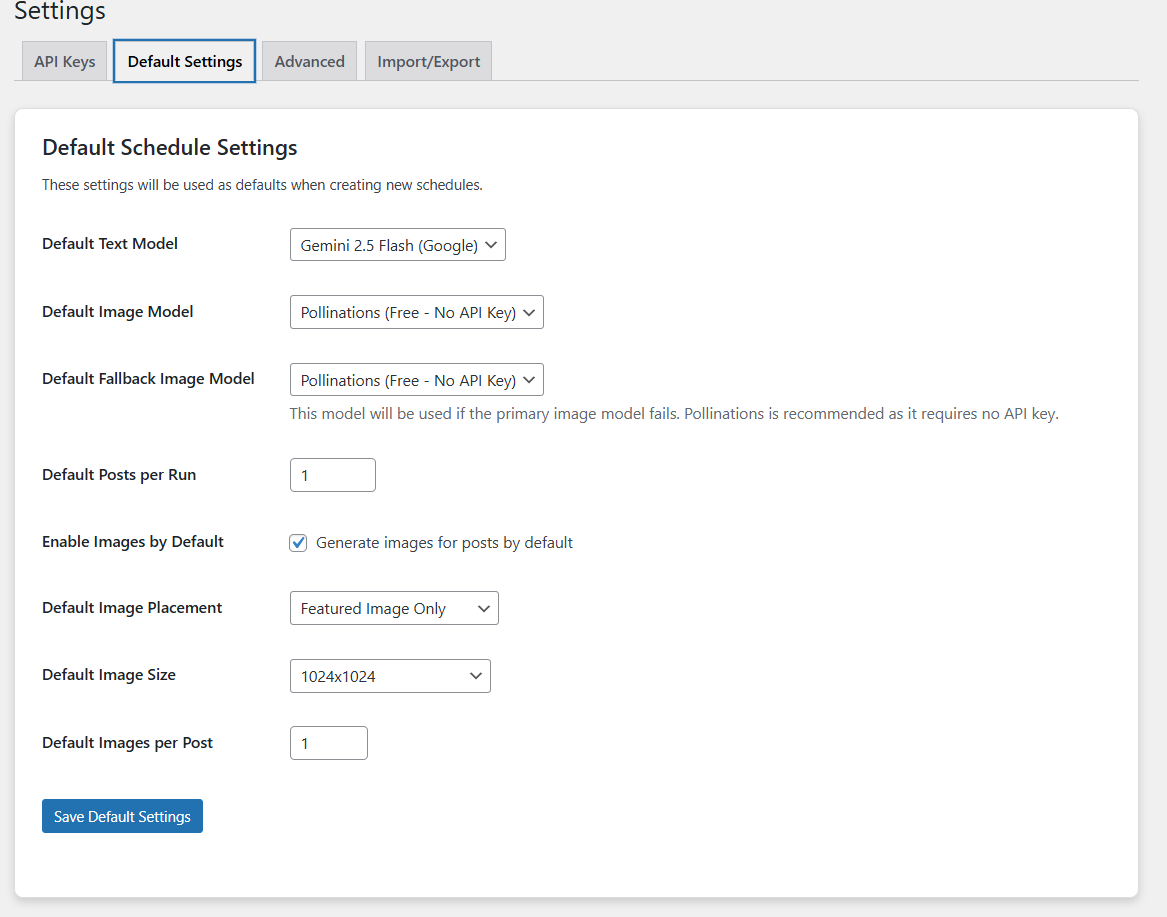This screenshot has width=1167, height=917.
Task: Open the 1024x1024 image size dropdown
Action: click(390, 676)
